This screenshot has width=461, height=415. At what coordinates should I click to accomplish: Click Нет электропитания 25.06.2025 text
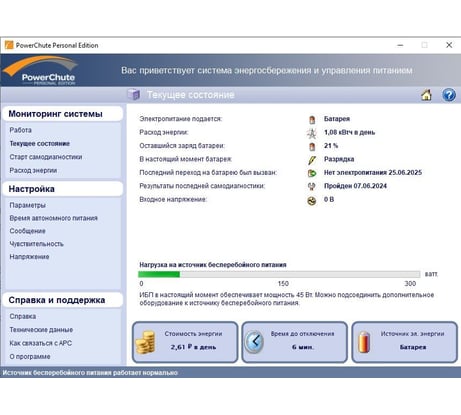click(373, 172)
